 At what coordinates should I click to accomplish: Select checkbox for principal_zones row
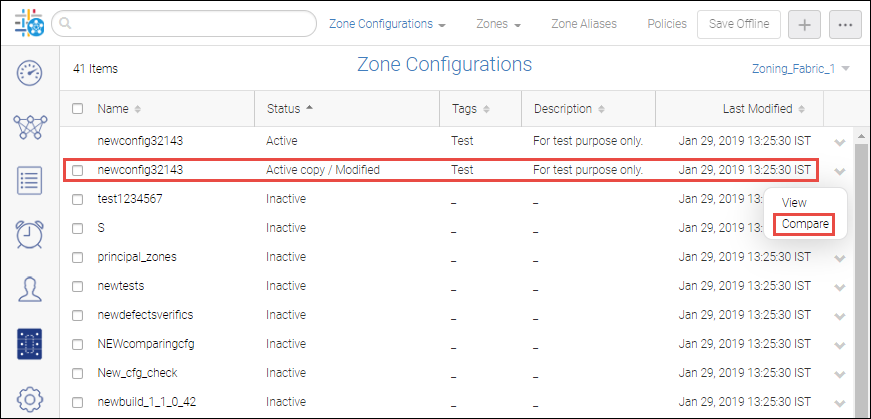point(78,257)
